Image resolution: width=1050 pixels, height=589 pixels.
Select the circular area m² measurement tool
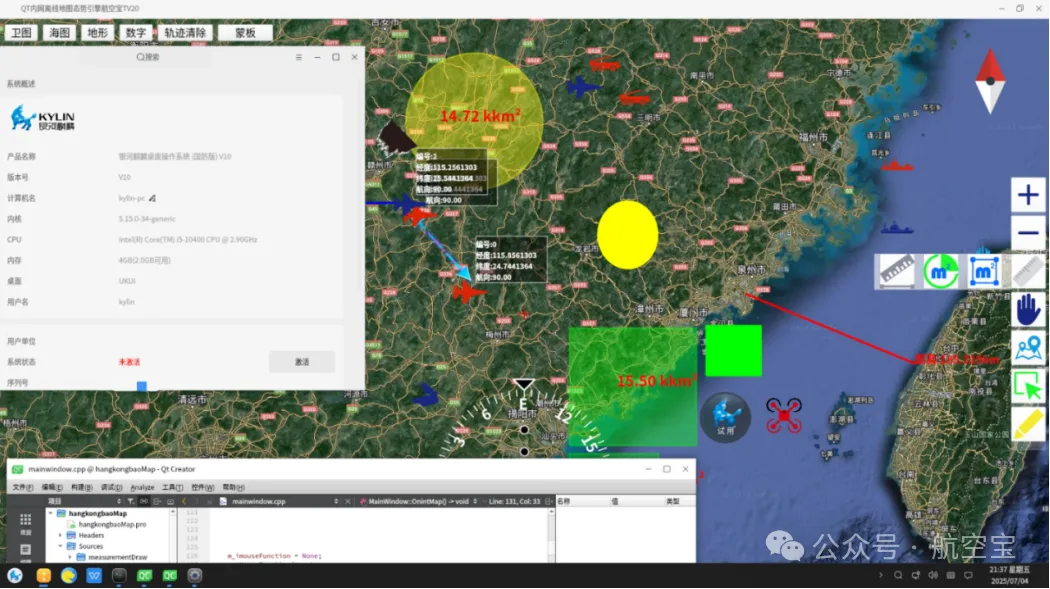pyautogui.click(x=941, y=271)
